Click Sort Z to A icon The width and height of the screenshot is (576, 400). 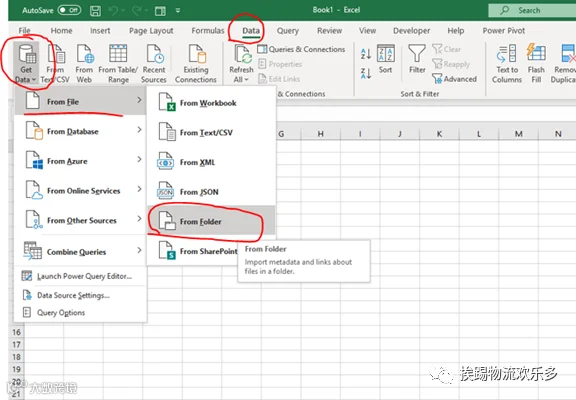366,73
